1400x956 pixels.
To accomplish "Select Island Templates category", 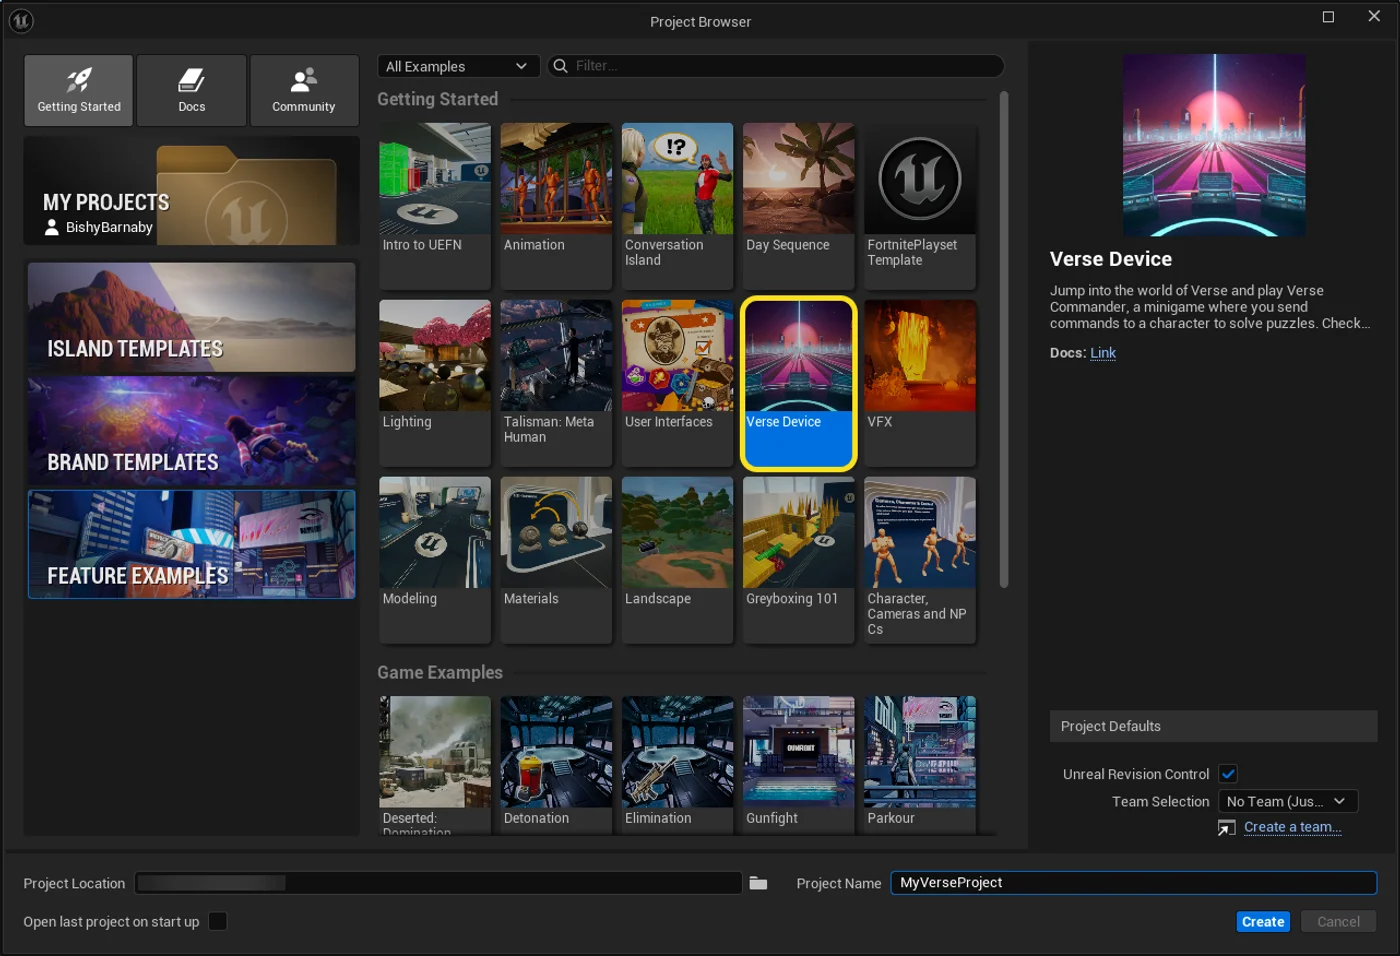I will coord(192,317).
